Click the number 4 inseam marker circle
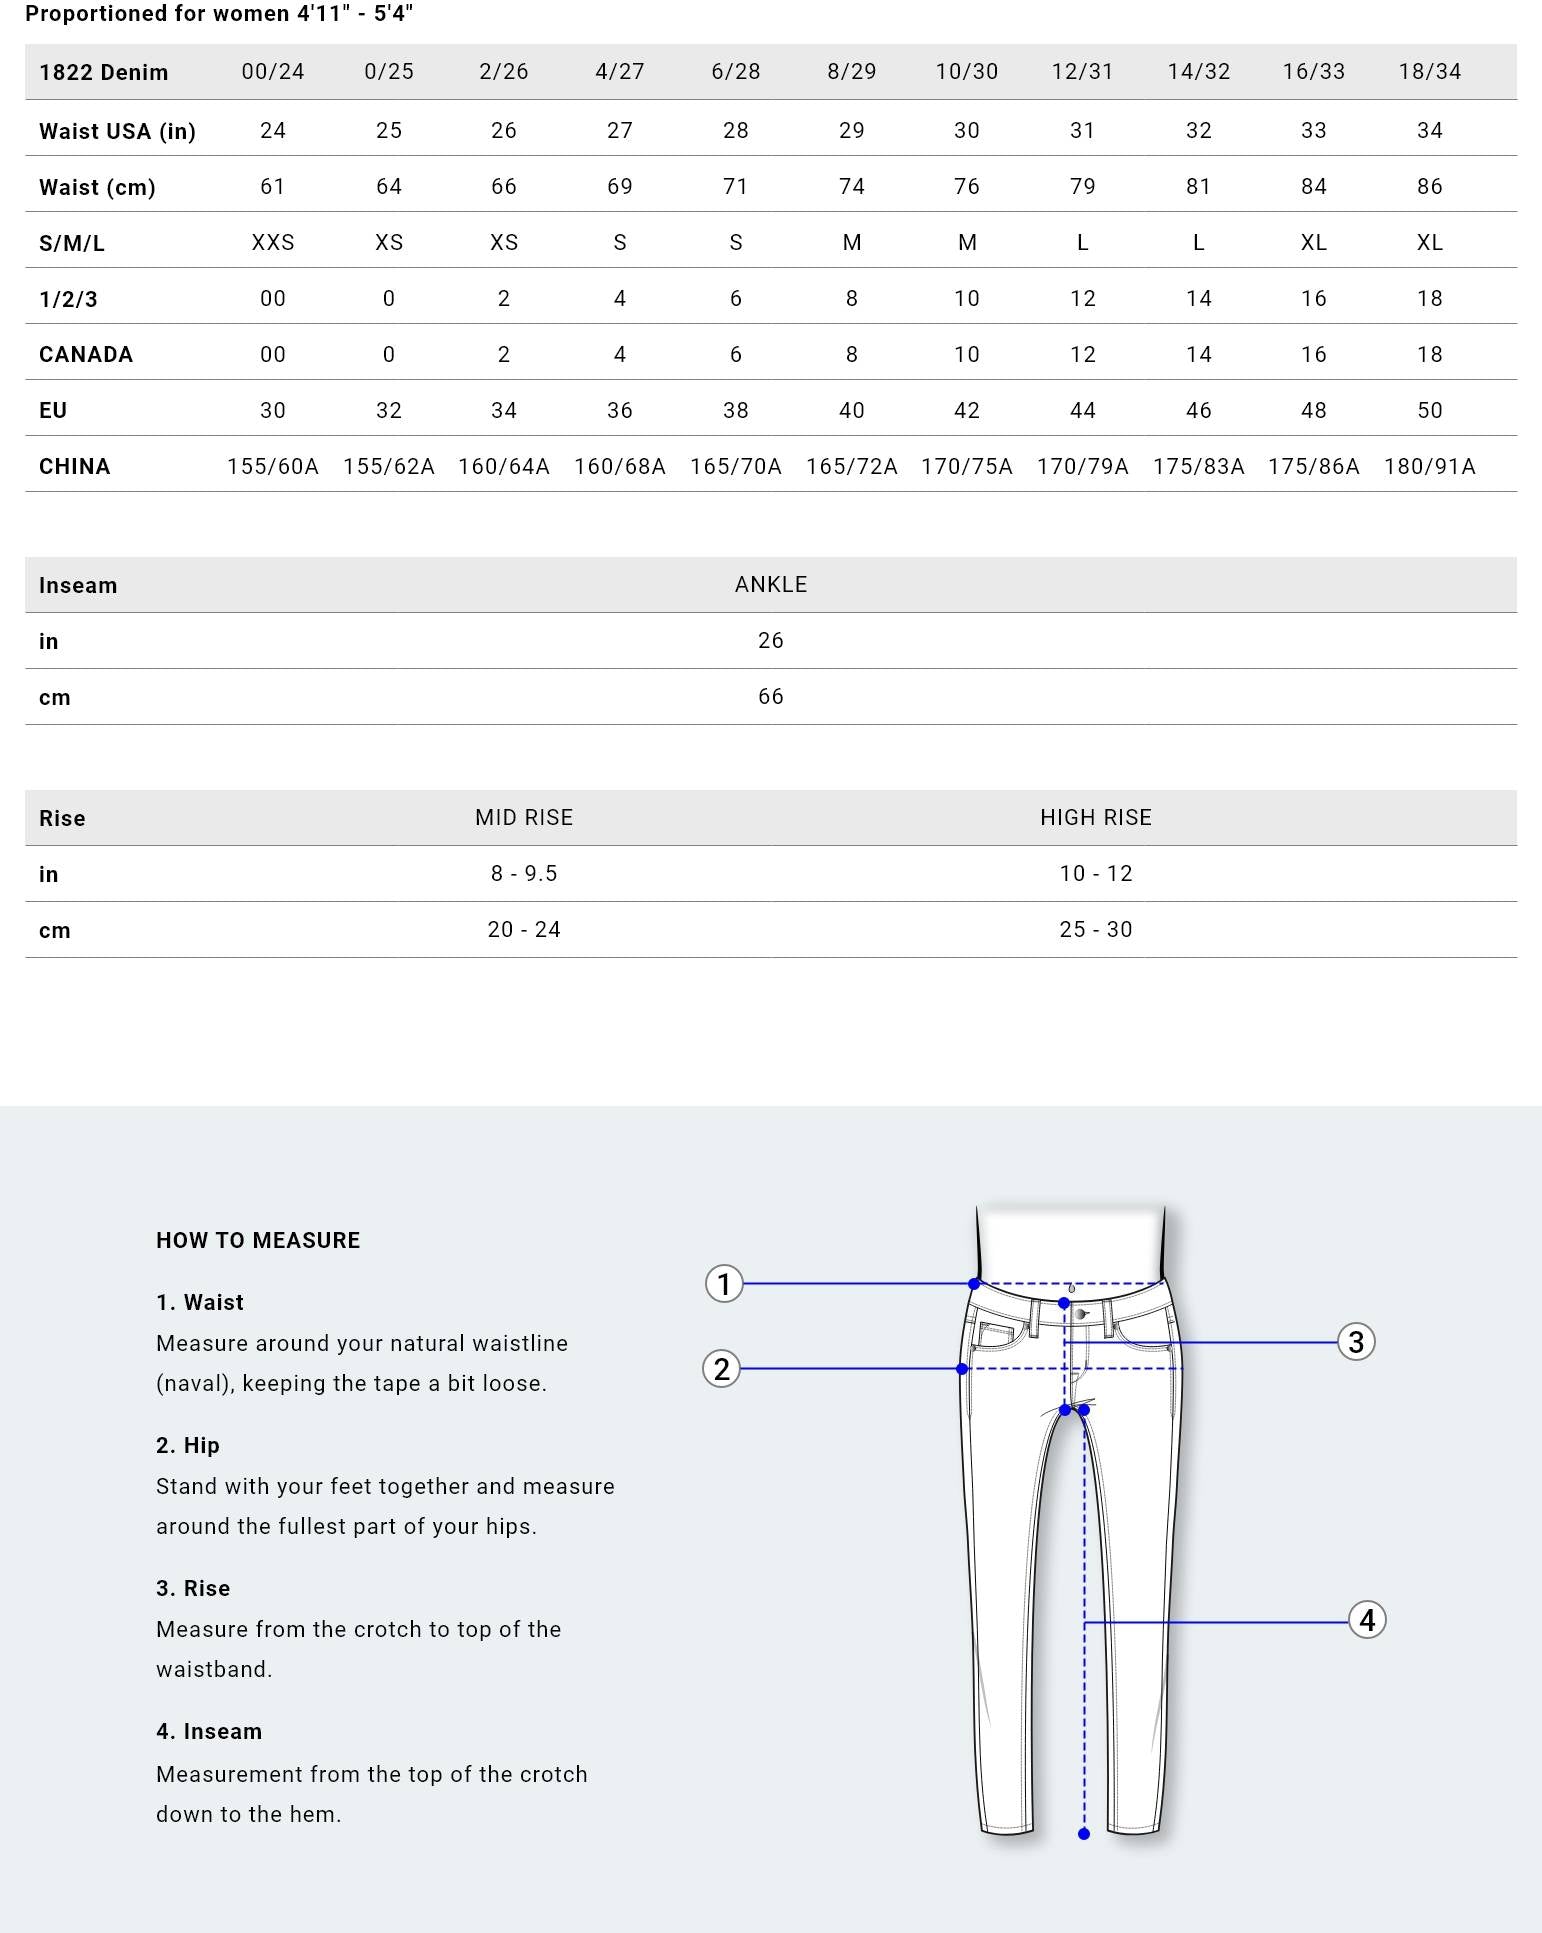This screenshot has height=1933, width=1542. (1367, 1620)
